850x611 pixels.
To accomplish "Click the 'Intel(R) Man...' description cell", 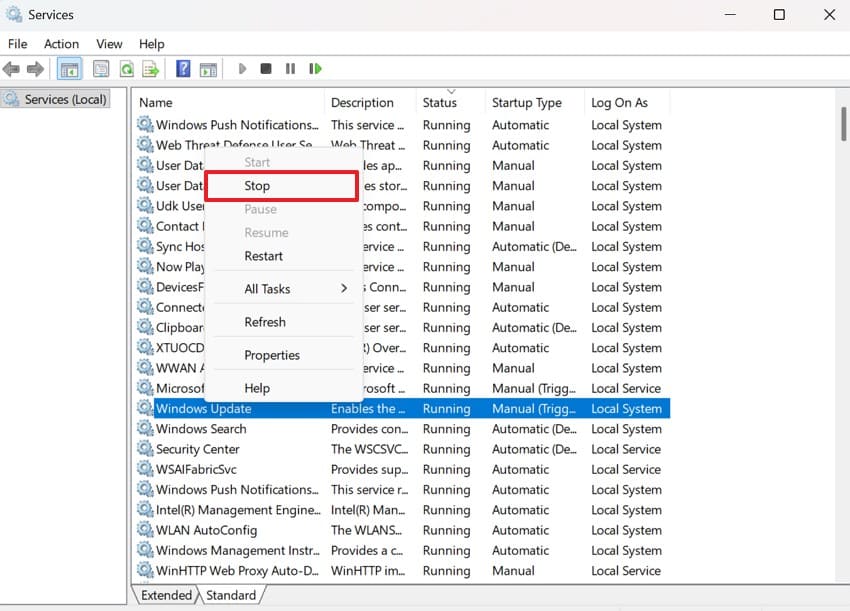I will click(x=368, y=510).
